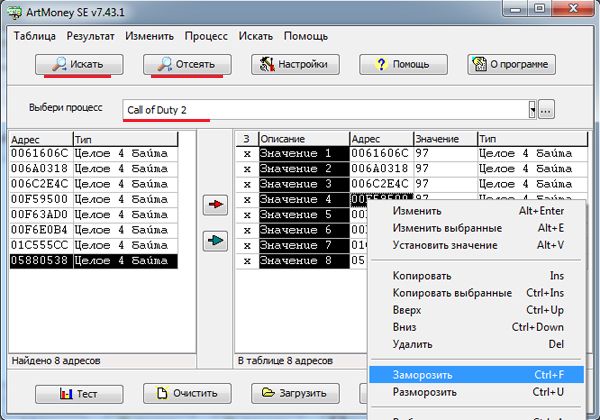This screenshot has height=420, width=600.
Task: Click the Загрузить load button
Action: click(x=295, y=394)
